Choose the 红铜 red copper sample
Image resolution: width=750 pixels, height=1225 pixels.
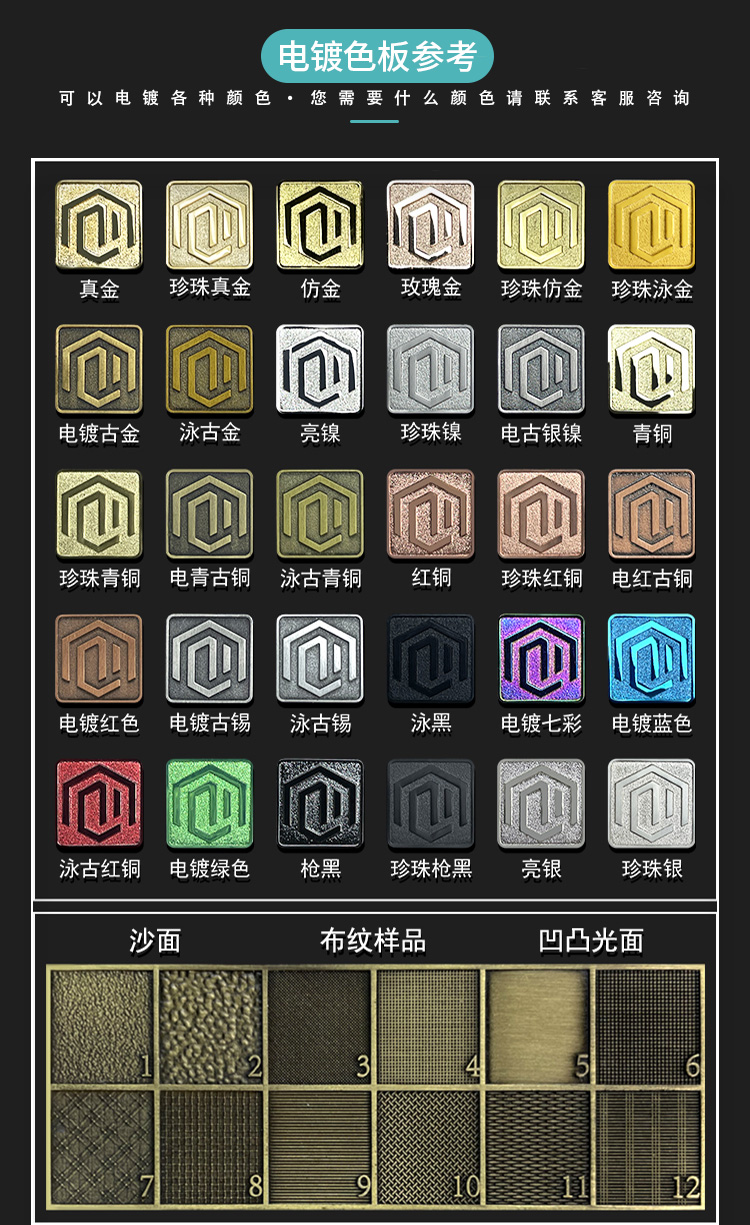coord(431,514)
